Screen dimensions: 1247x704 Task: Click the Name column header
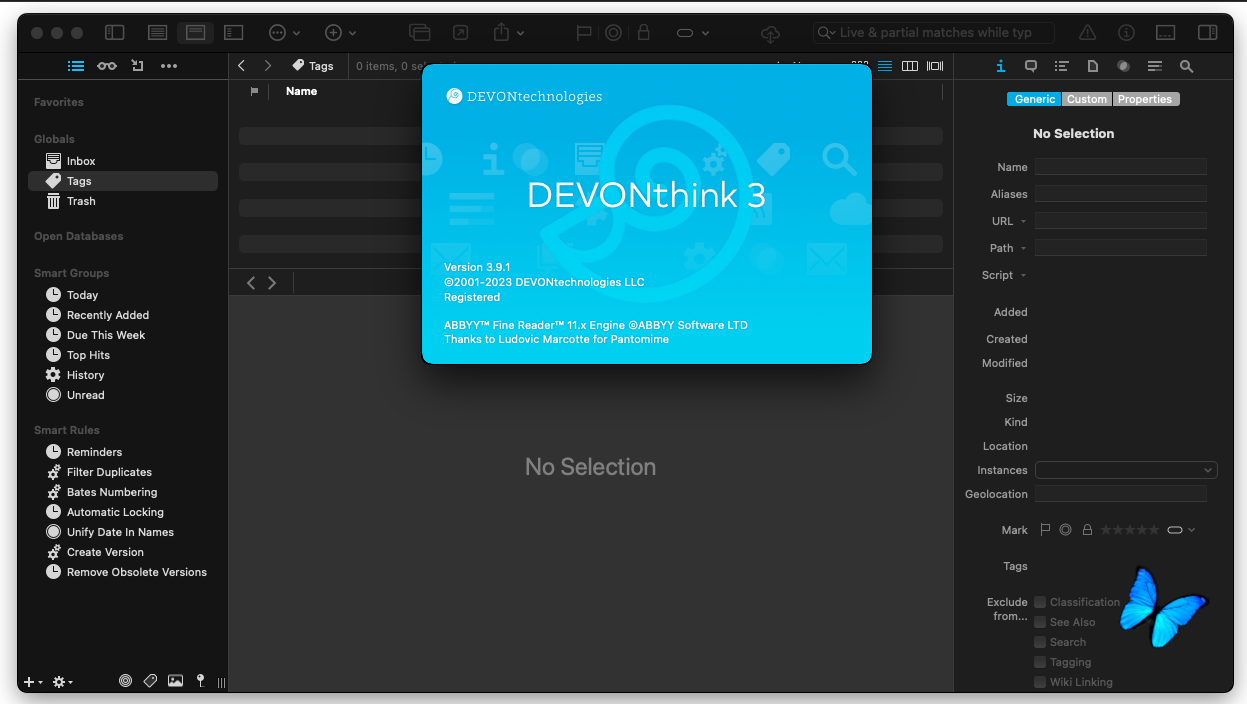(301, 91)
